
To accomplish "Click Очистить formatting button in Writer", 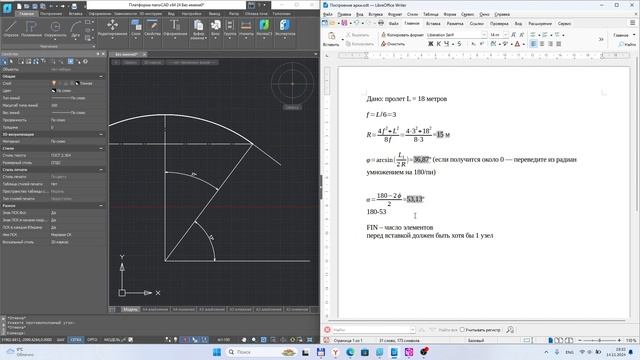I will pos(393,44).
